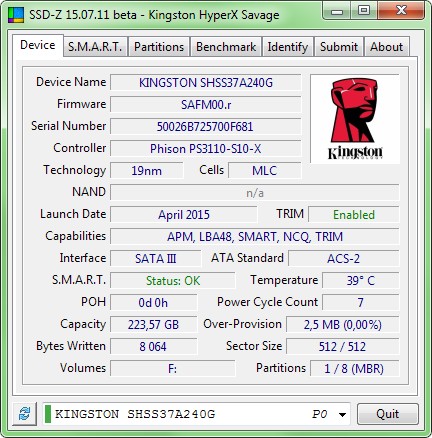Click the green drive status indicator bar

pos(48,414)
